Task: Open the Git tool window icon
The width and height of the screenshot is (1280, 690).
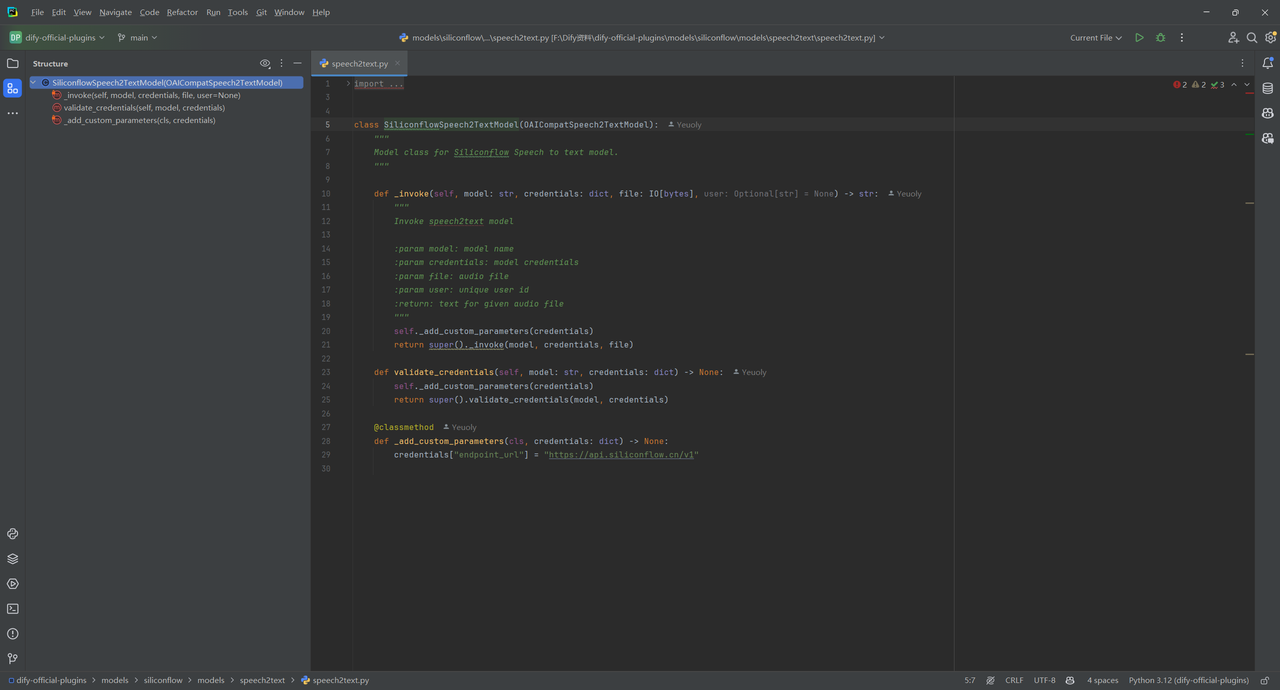Action: click(12, 659)
